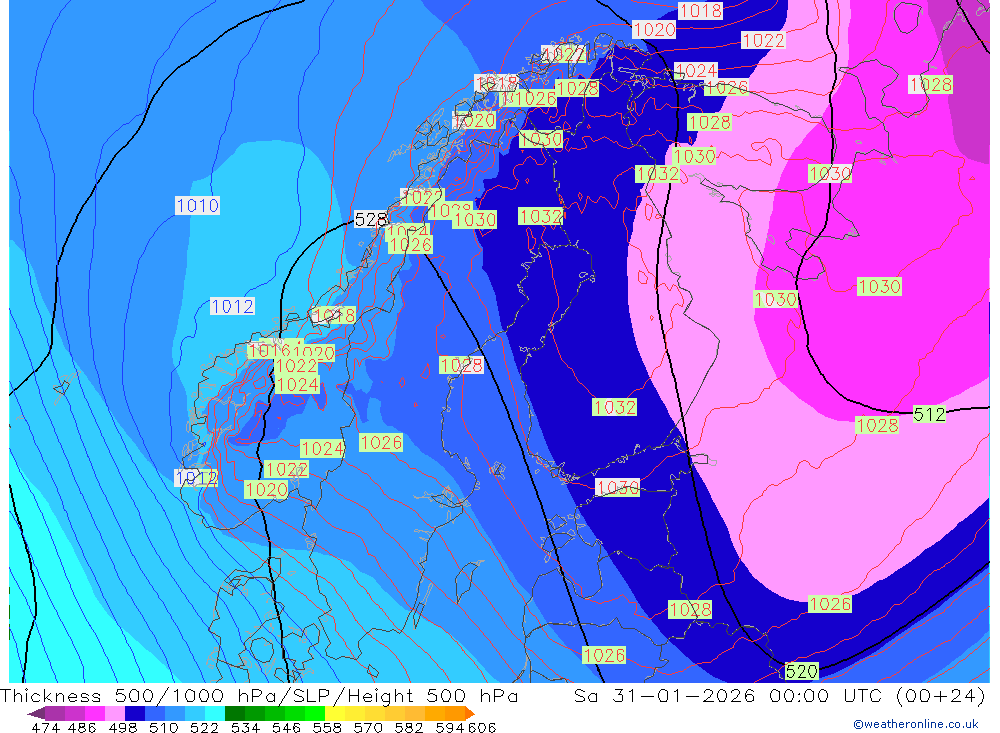Click the black 528 height contour label

(x=370, y=219)
